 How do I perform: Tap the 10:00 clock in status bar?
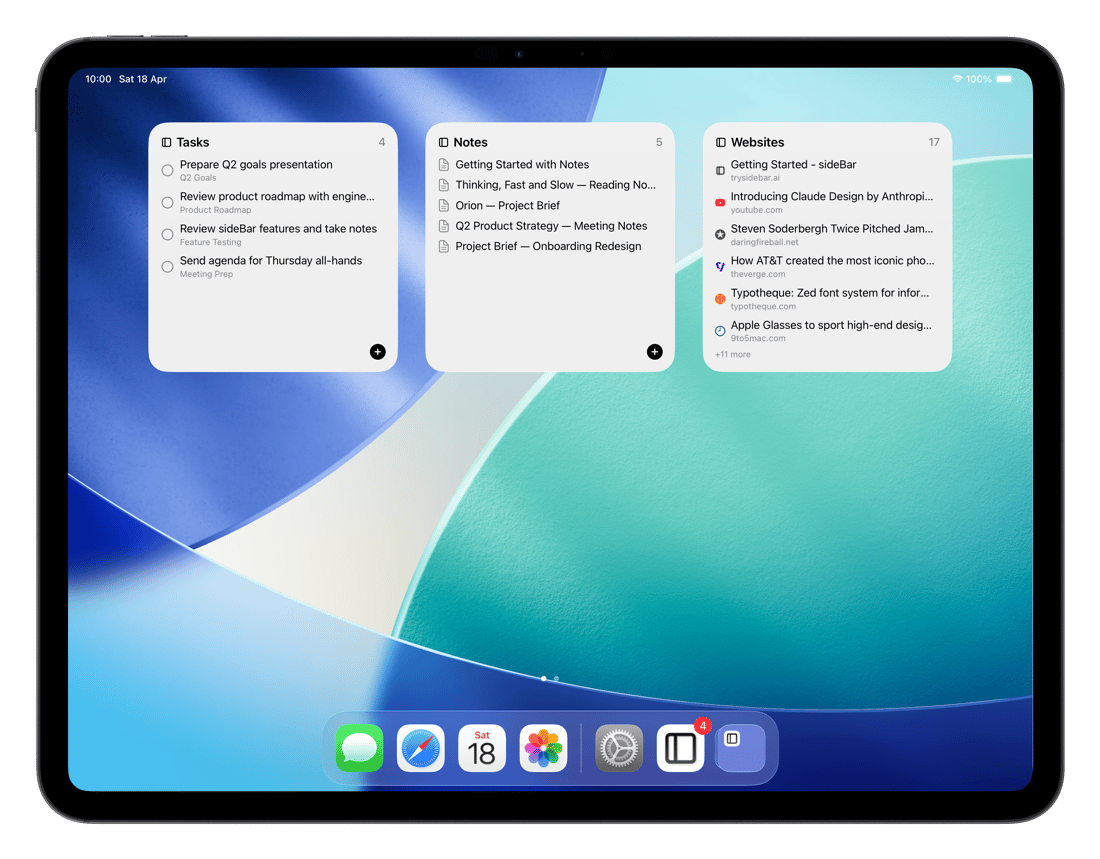coord(98,79)
